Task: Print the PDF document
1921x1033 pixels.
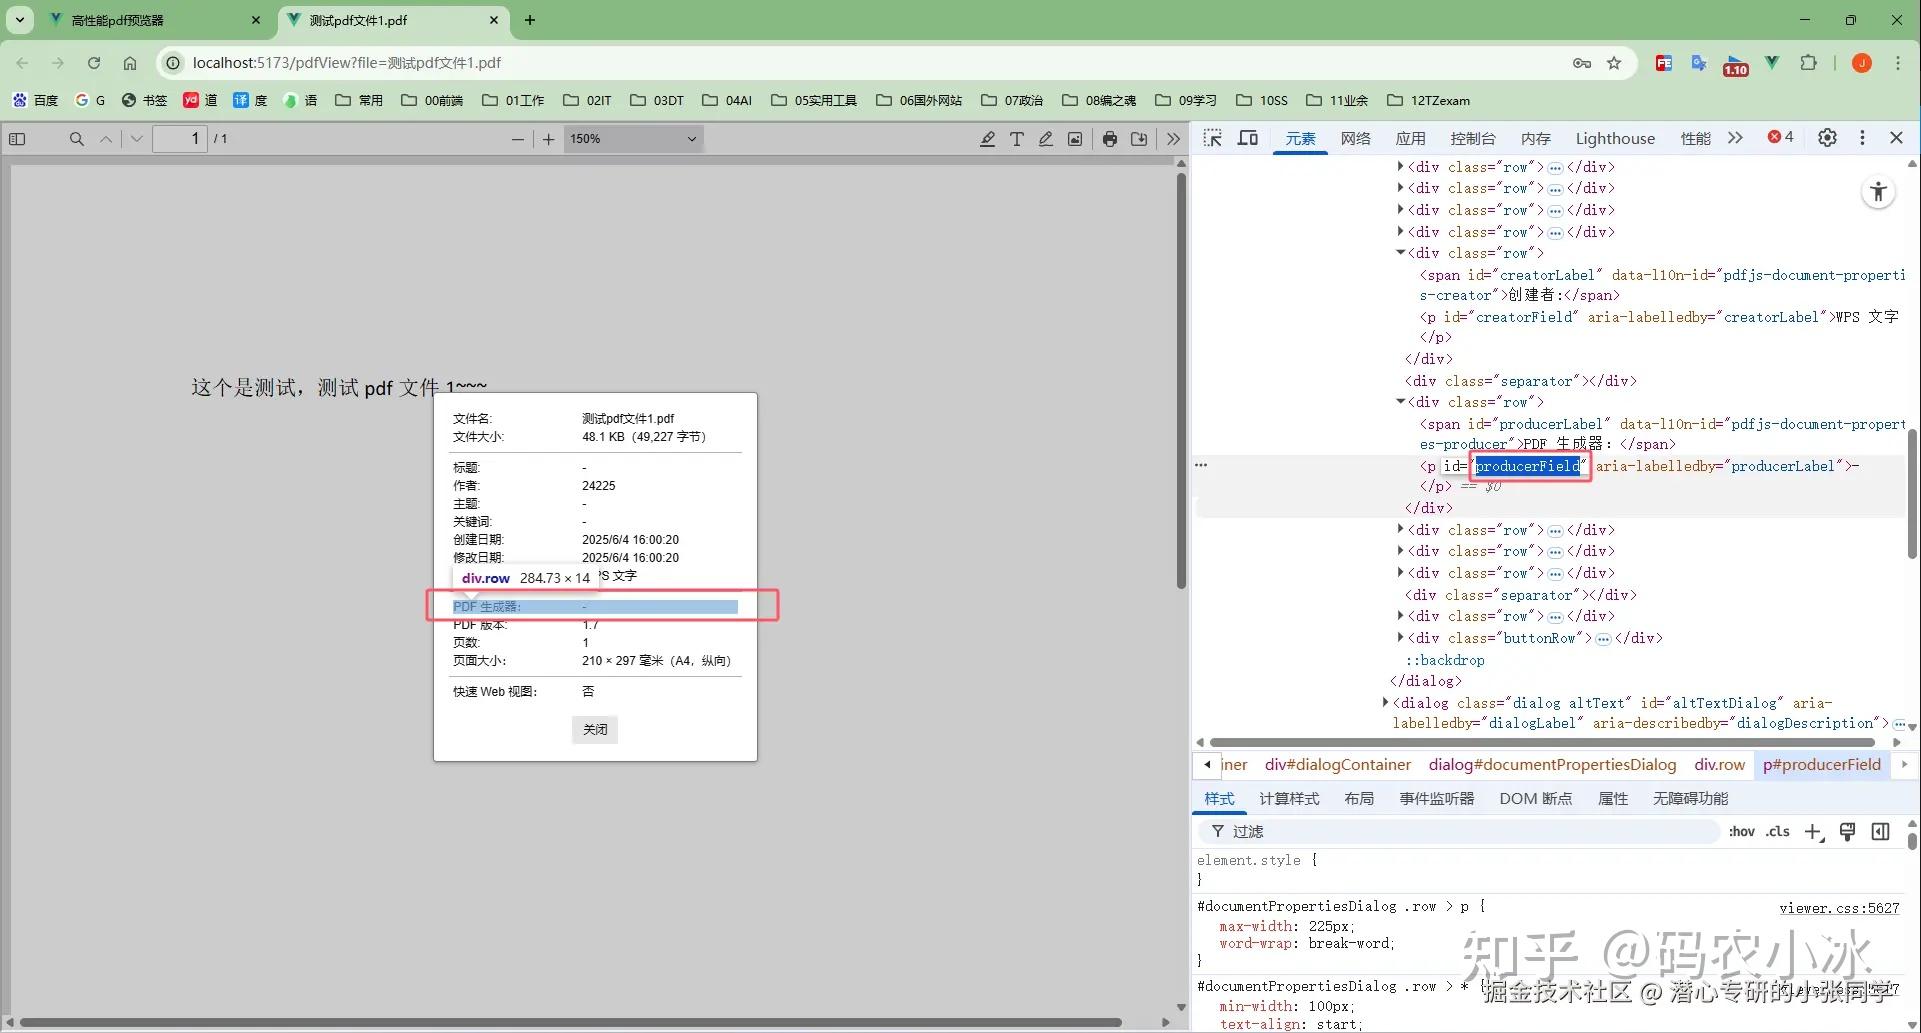Action: [1109, 139]
